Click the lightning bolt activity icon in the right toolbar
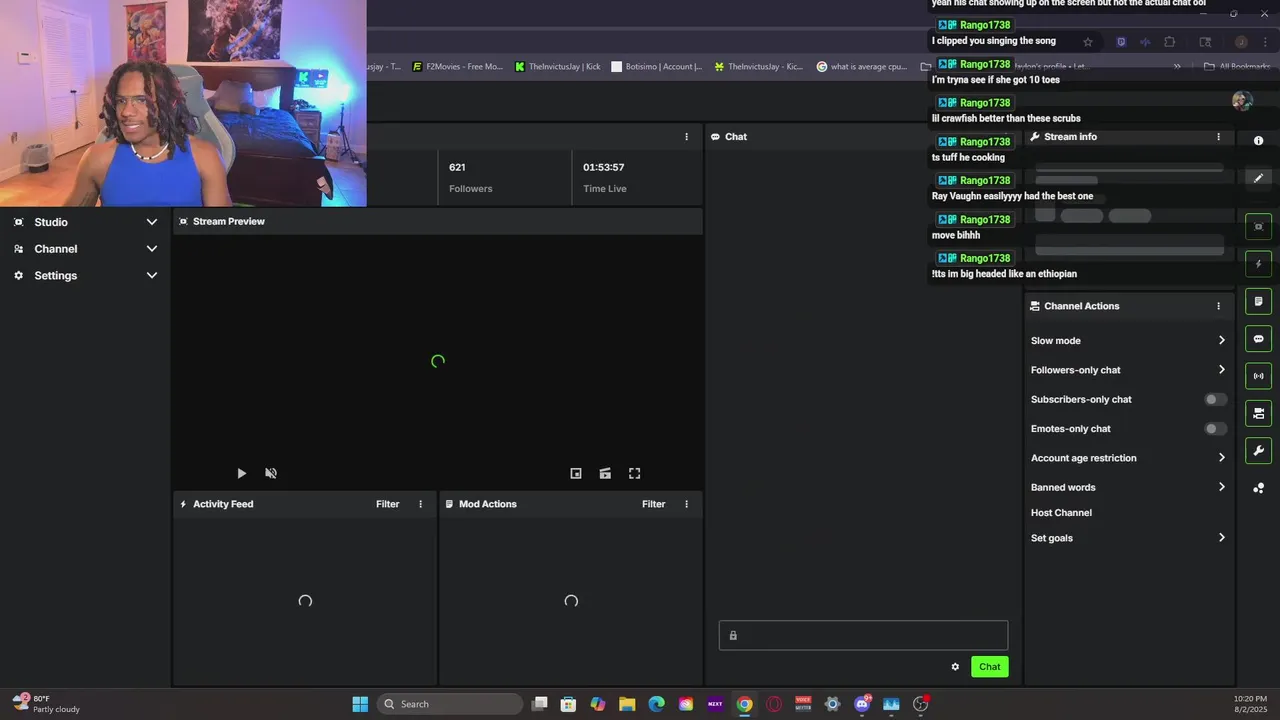1280x720 pixels. [x=1258, y=264]
